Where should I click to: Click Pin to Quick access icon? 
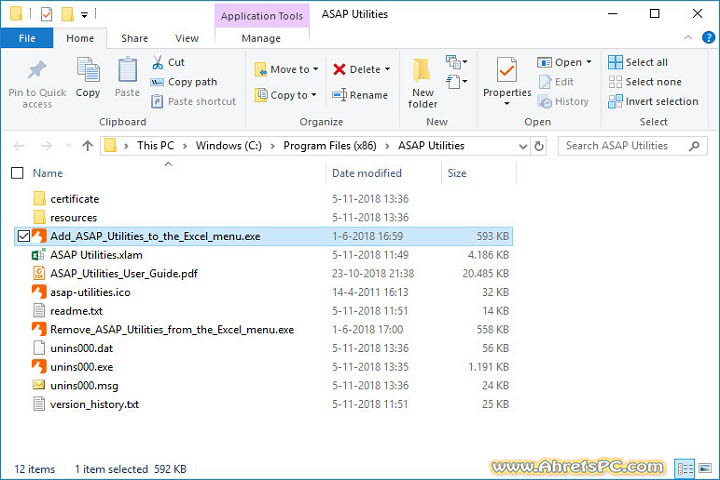(37, 70)
